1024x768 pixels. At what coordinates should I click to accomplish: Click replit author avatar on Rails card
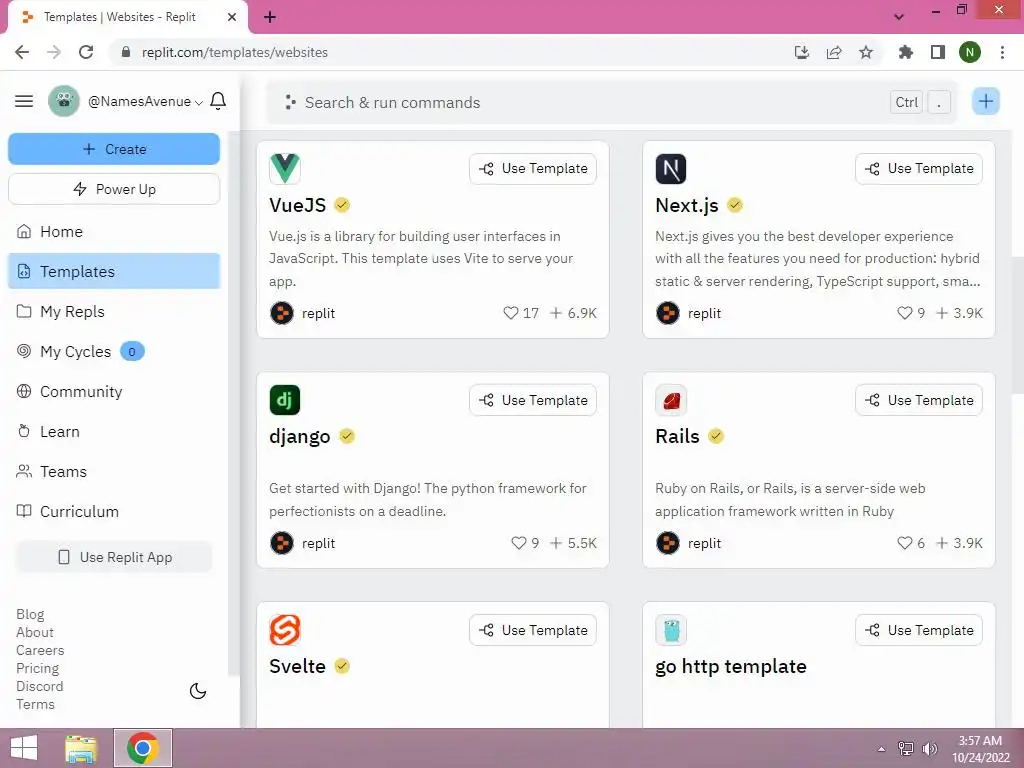[667, 543]
